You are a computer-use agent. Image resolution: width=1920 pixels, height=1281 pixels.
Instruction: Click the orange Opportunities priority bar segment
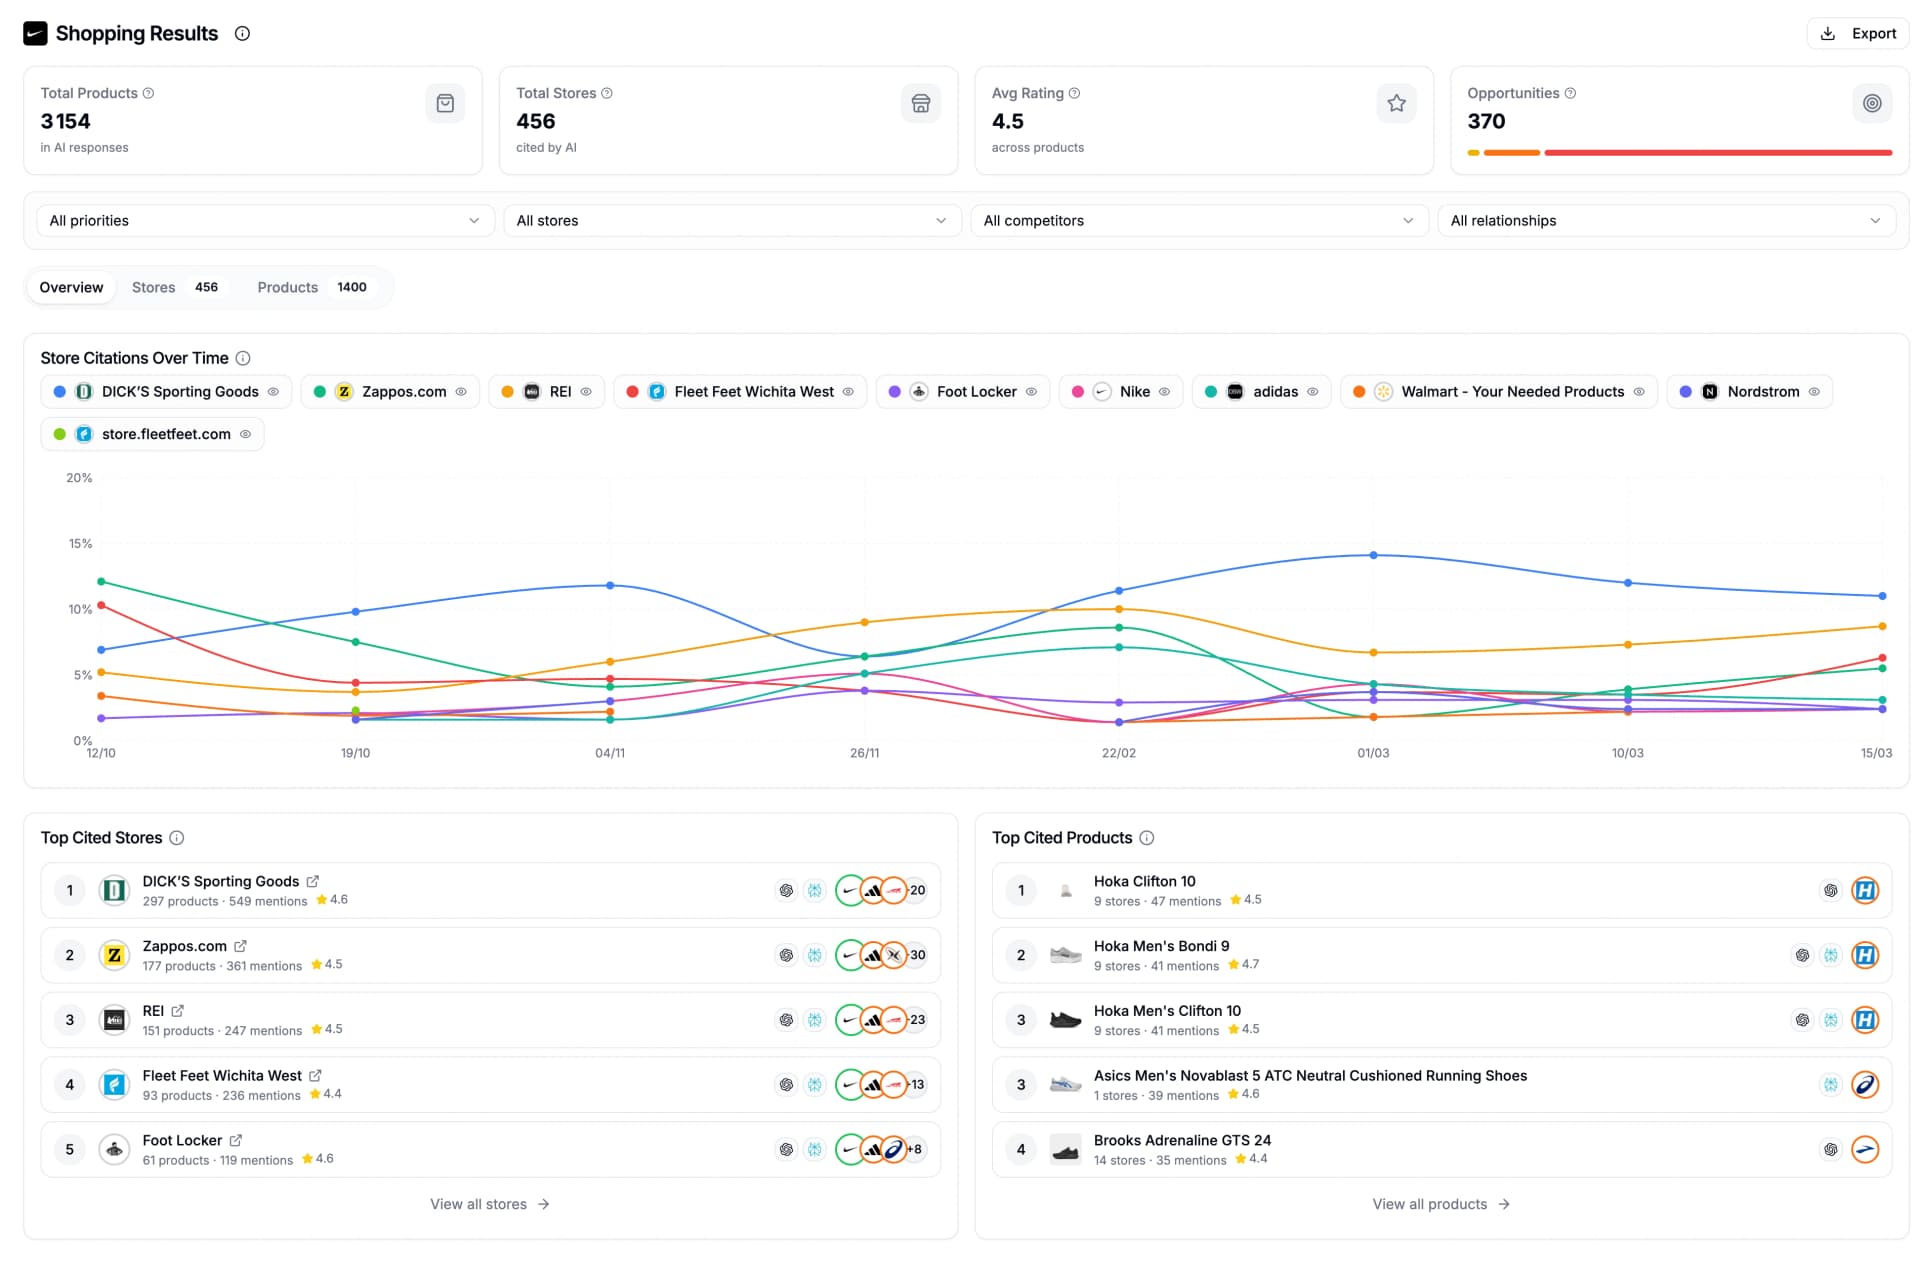click(1511, 153)
